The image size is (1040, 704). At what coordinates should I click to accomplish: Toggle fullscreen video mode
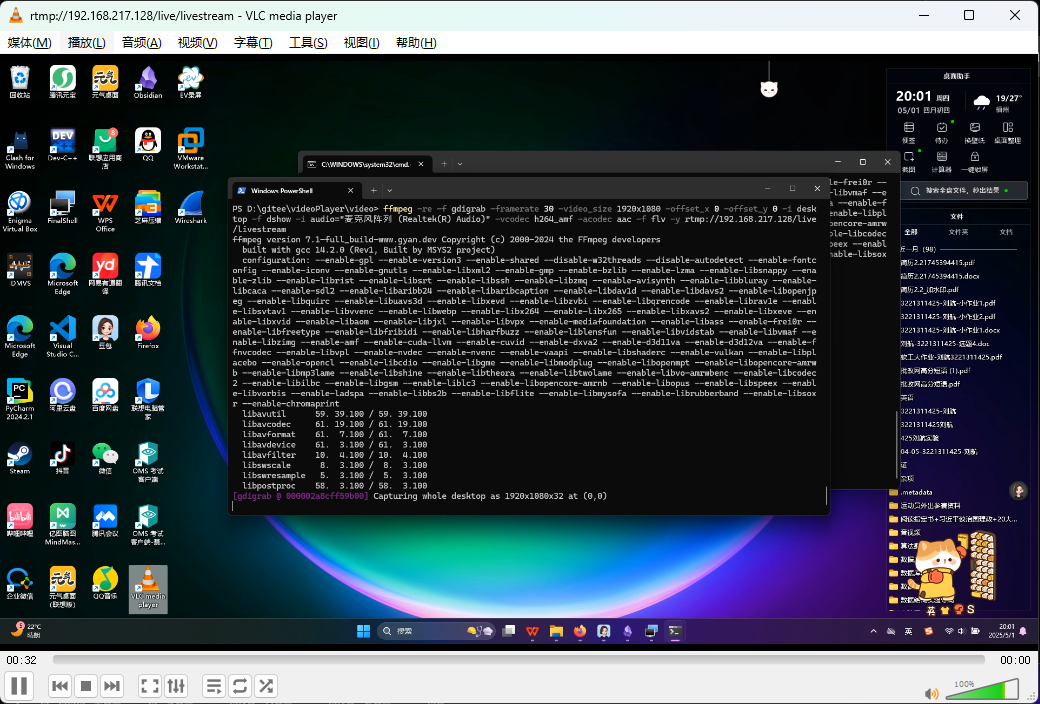[150, 686]
